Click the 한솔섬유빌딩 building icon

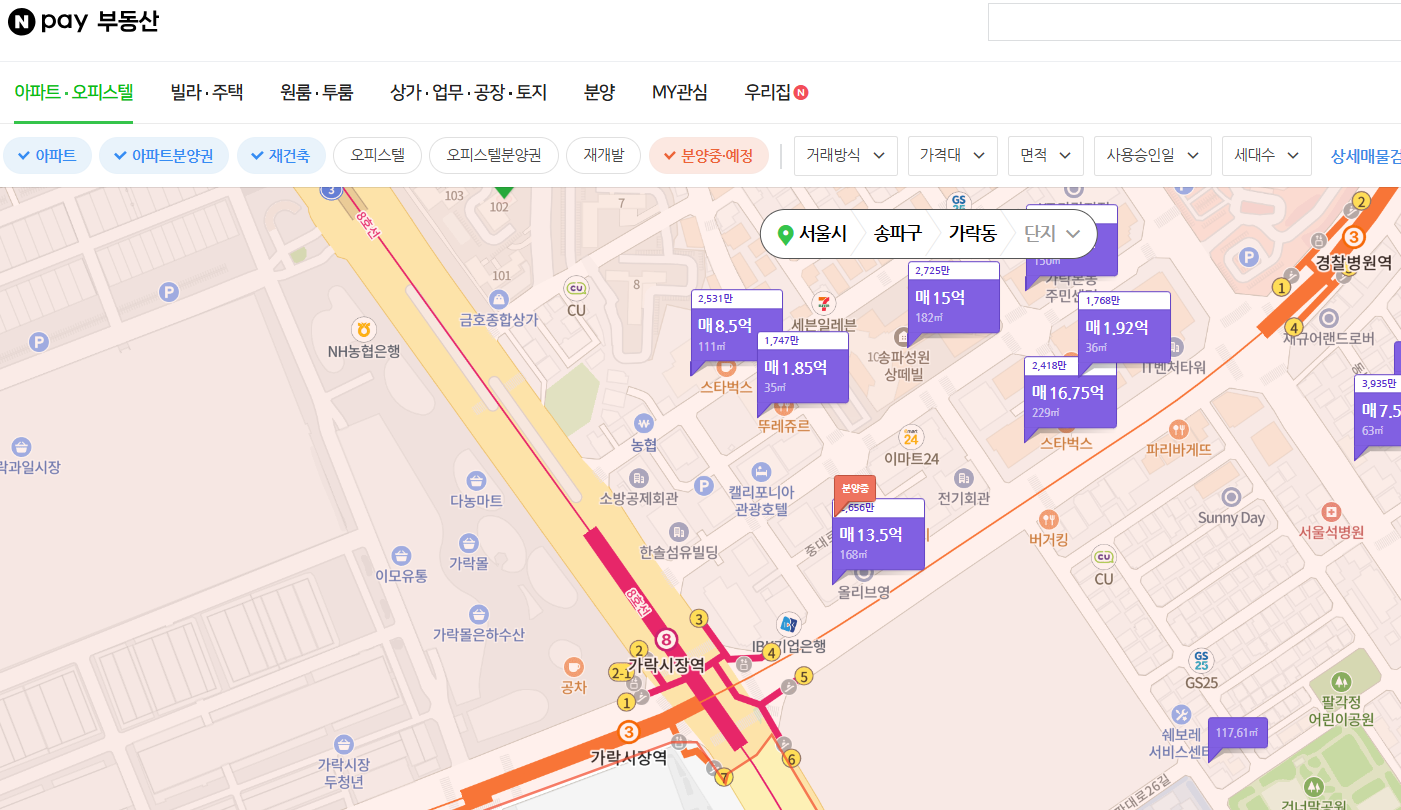coord(679,530)
